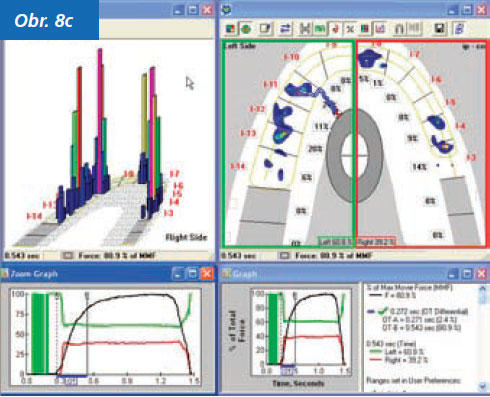Click the 'Right 39.2 %' box under the arch

pyautogui.click(x=376, y=242)
